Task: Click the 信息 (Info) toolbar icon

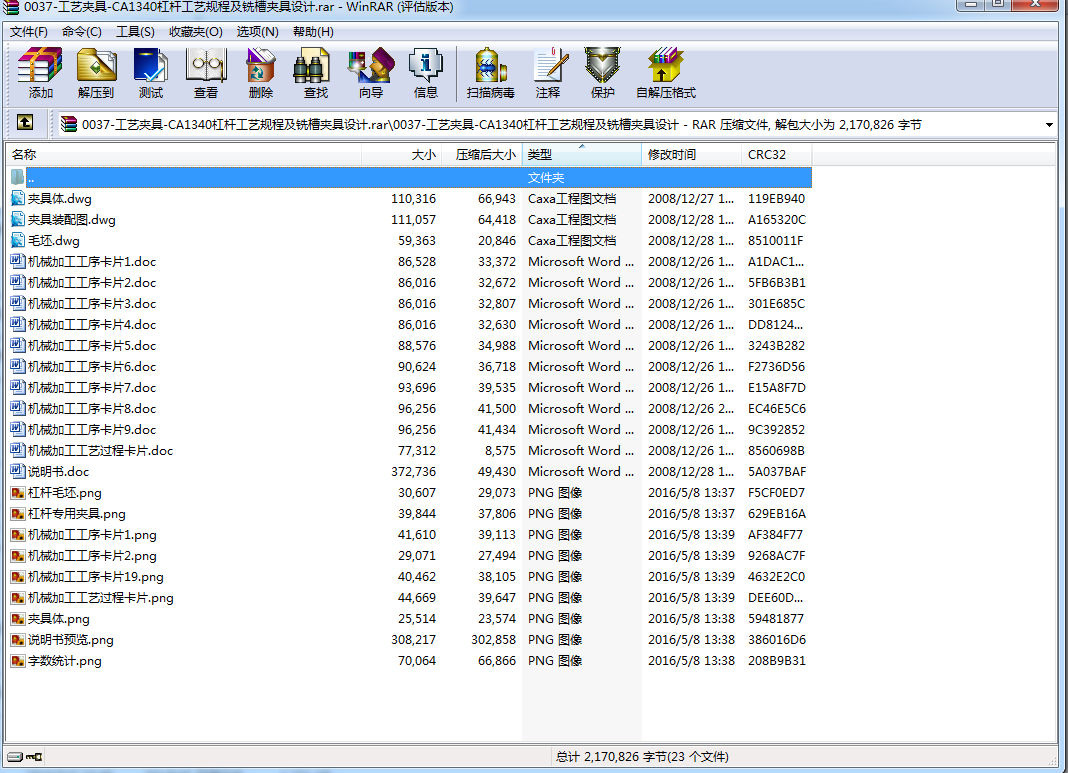Action: (426, 65)
